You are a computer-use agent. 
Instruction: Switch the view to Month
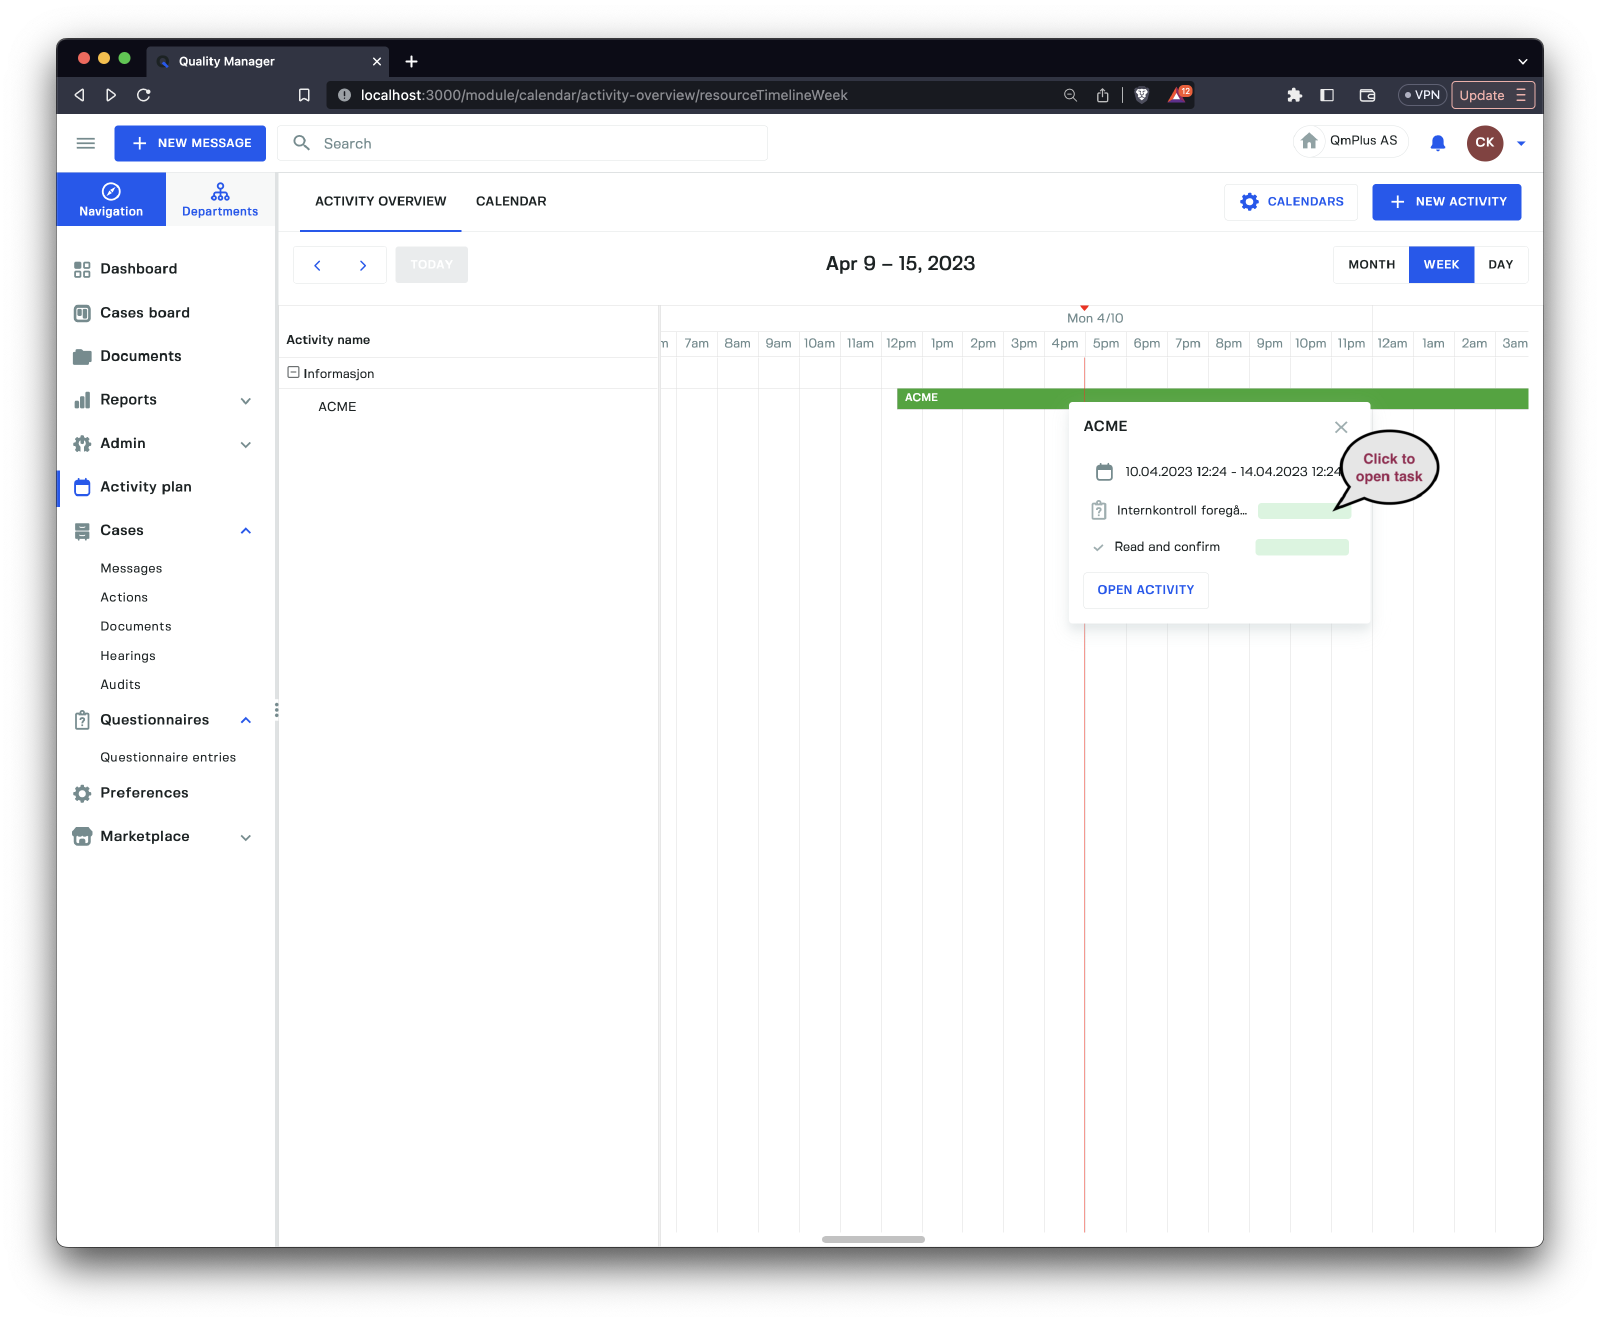click(x=1371, y=265)
